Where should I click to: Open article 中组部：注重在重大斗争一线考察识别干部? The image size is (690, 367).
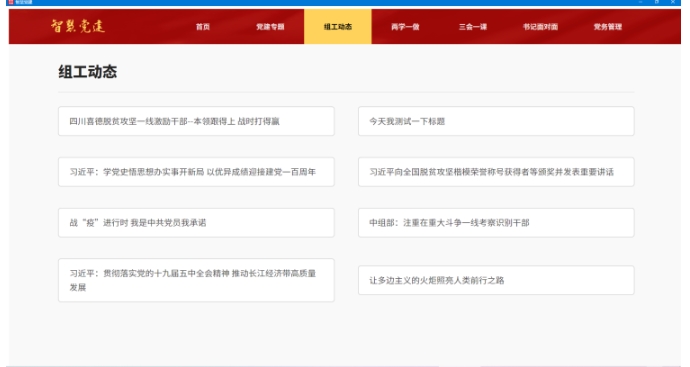point(496,223)
